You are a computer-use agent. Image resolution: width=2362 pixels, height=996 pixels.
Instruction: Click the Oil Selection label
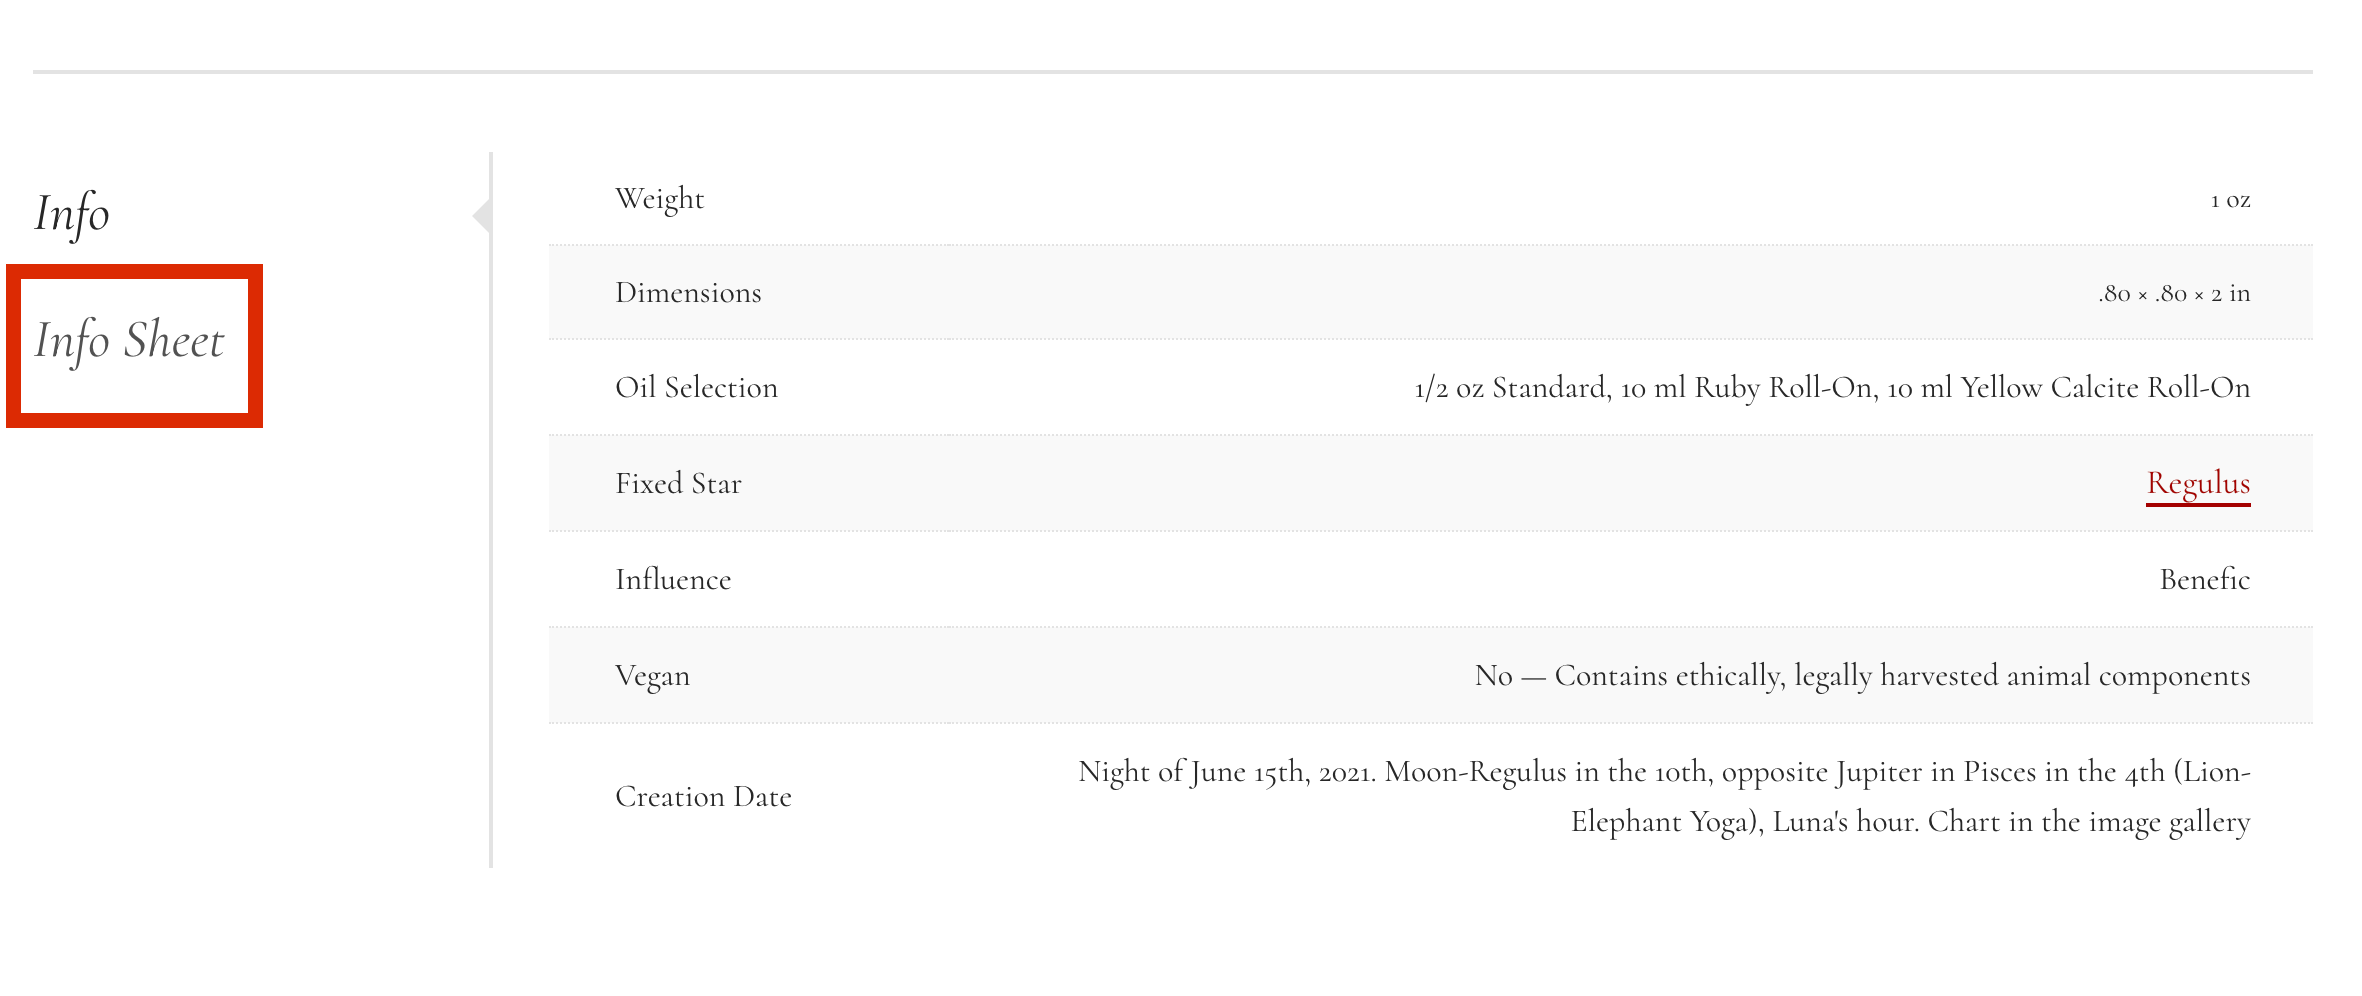pyautogui.click(x=696, y=388)
